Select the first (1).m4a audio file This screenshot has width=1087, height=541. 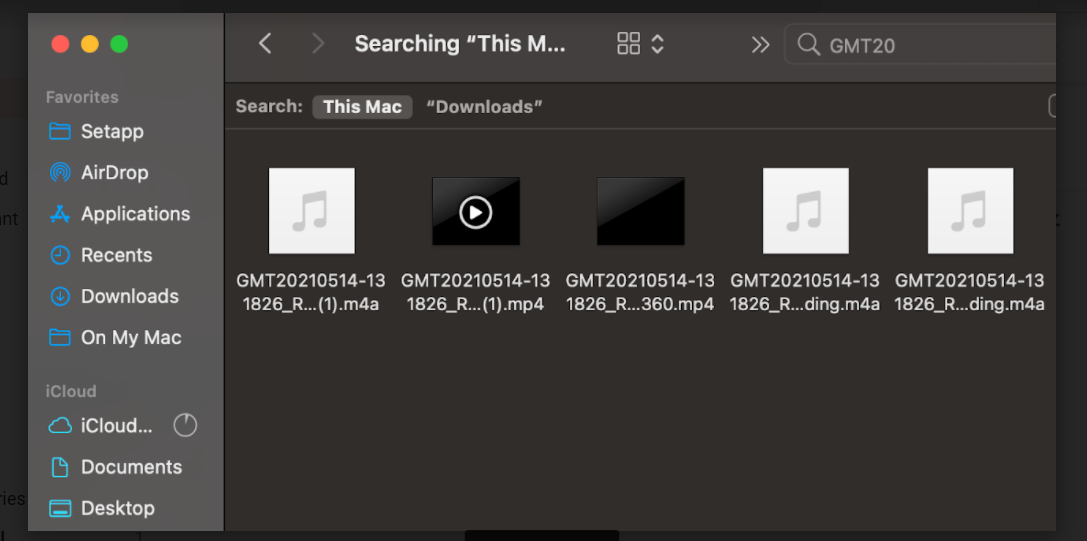[311, 211]
